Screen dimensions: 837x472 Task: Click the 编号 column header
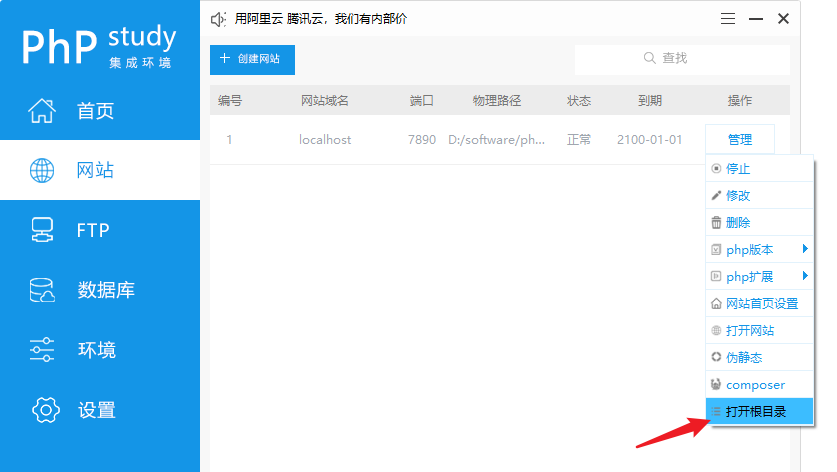tap(230, 100)
